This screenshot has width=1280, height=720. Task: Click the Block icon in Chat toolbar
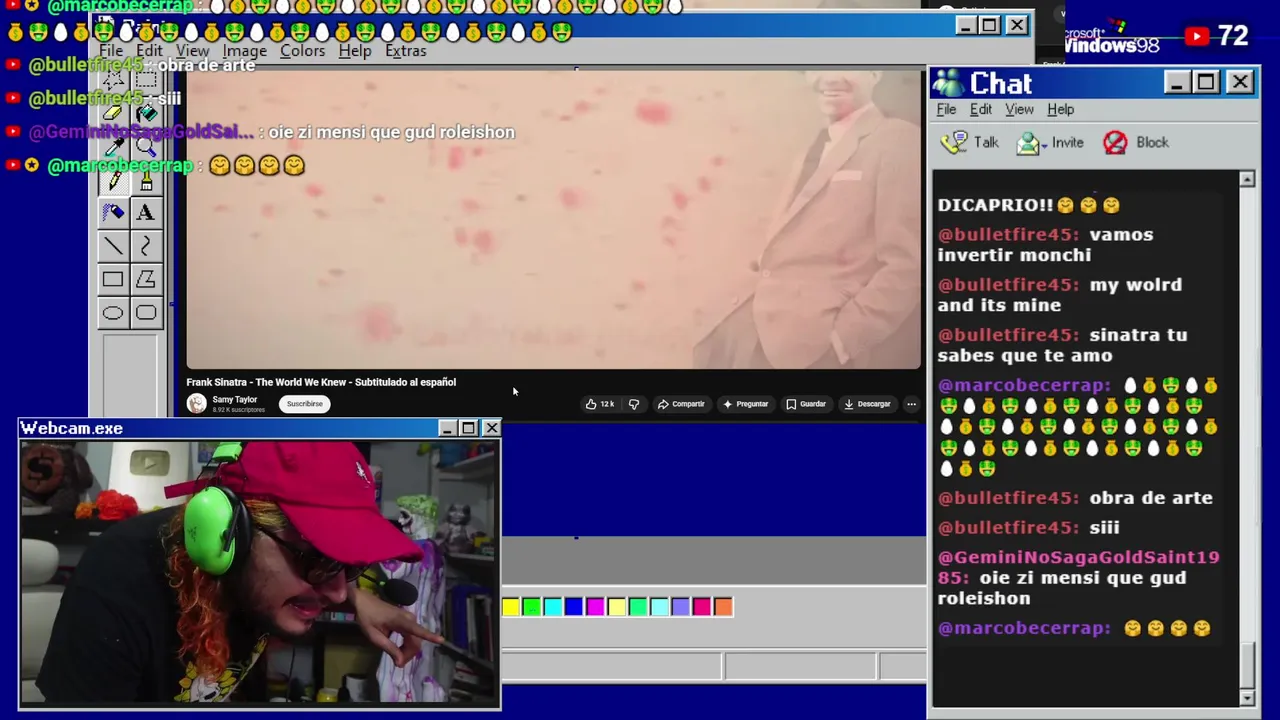pos(1115,143)
